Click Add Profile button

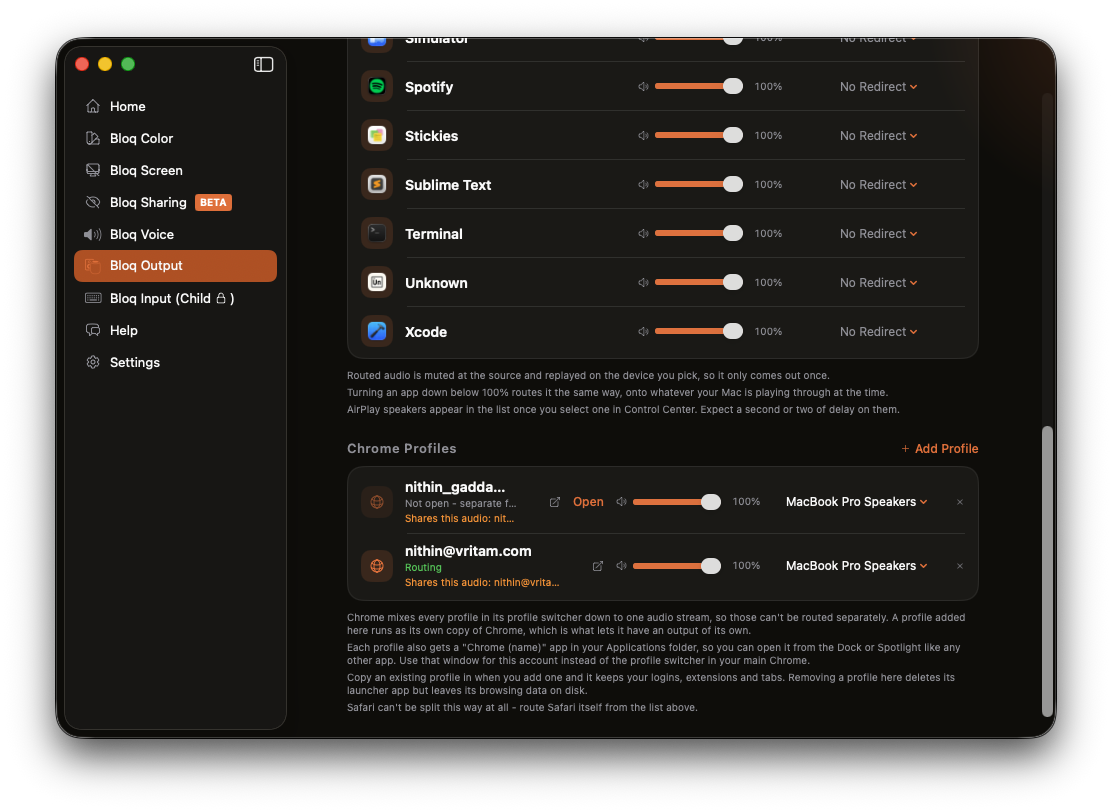pyautogui.click(x=939, y=448)
